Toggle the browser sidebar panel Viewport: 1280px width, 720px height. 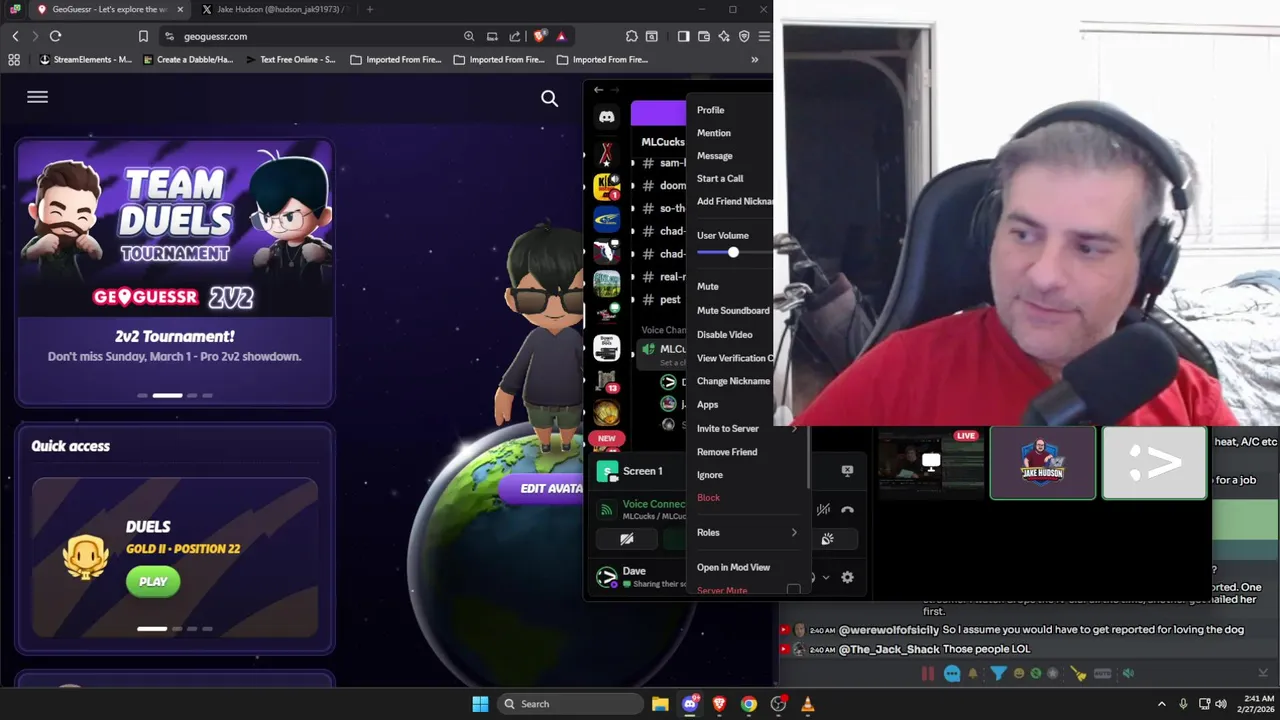(x=683, y=36)
